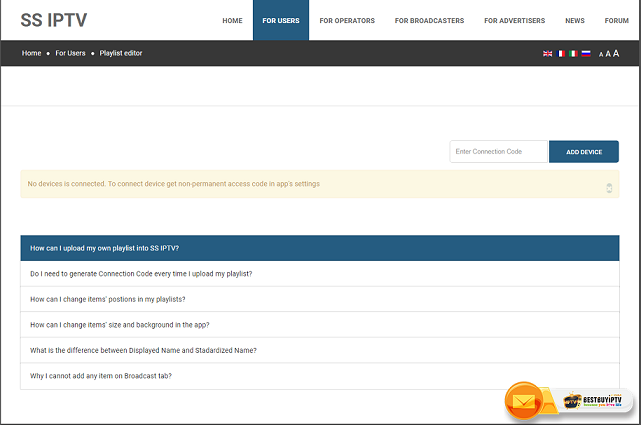
Task: Click the Enter Connection Code field
Action: coord(499,151)
